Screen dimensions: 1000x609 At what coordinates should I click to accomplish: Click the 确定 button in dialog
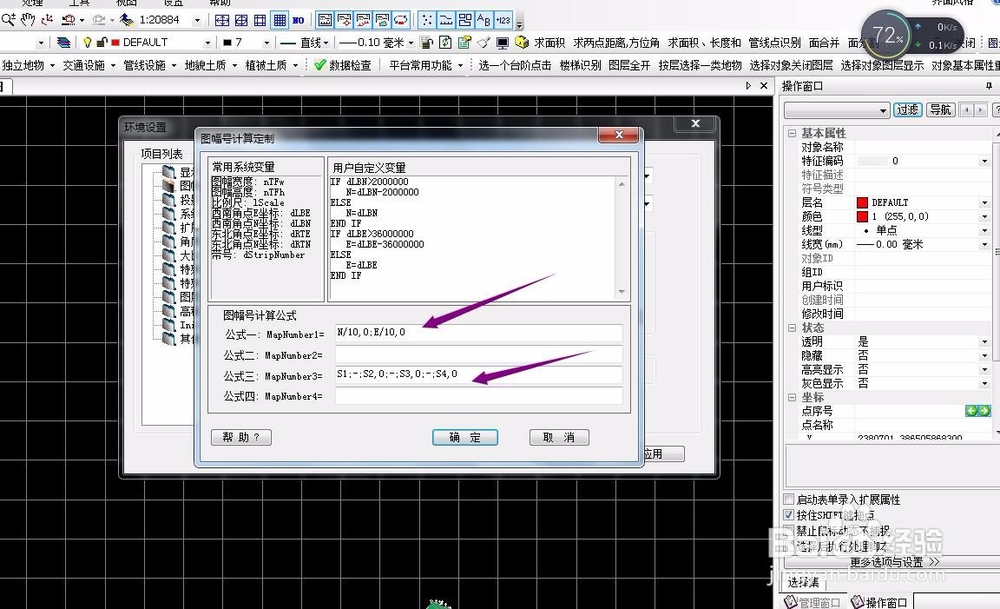tap(465, 437)
